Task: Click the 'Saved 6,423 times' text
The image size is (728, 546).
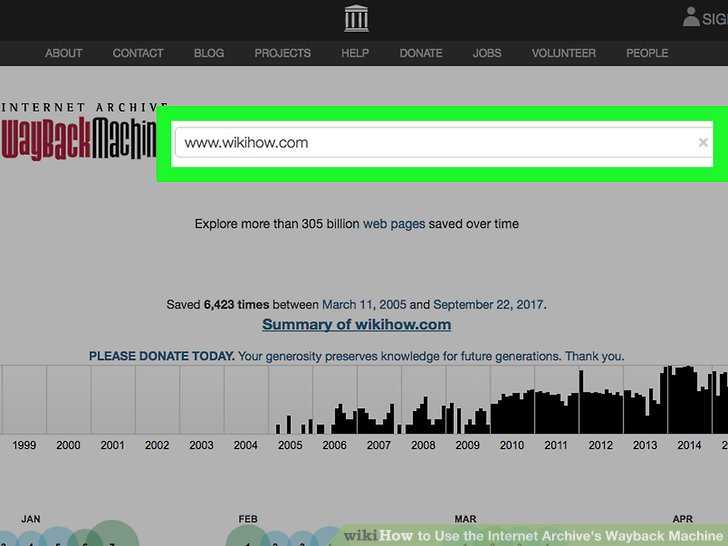Action: click(x=218, y=305)
